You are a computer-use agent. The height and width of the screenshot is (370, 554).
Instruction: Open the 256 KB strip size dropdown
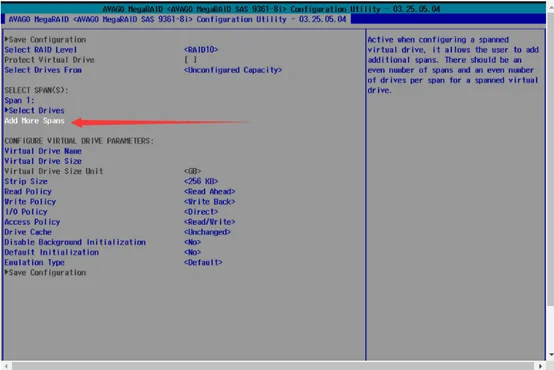pyautogui.click(x=201, y=181)
